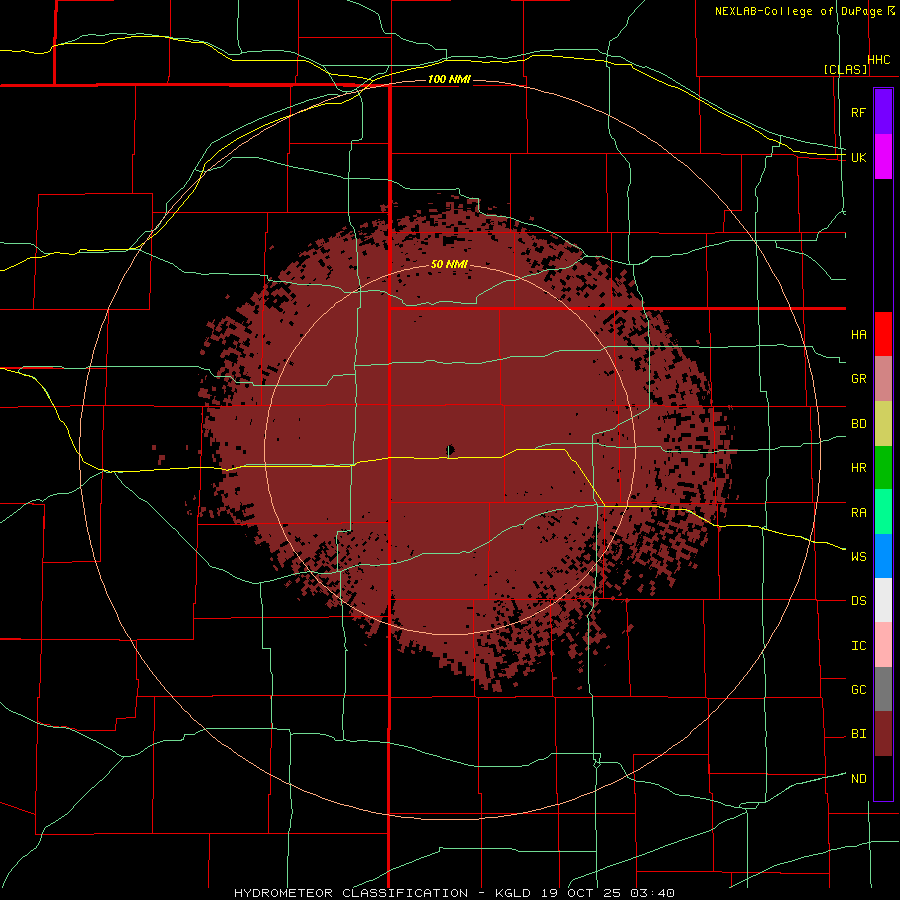Select the HR legend label
900x900 pixels.
[x=859, y=468]
